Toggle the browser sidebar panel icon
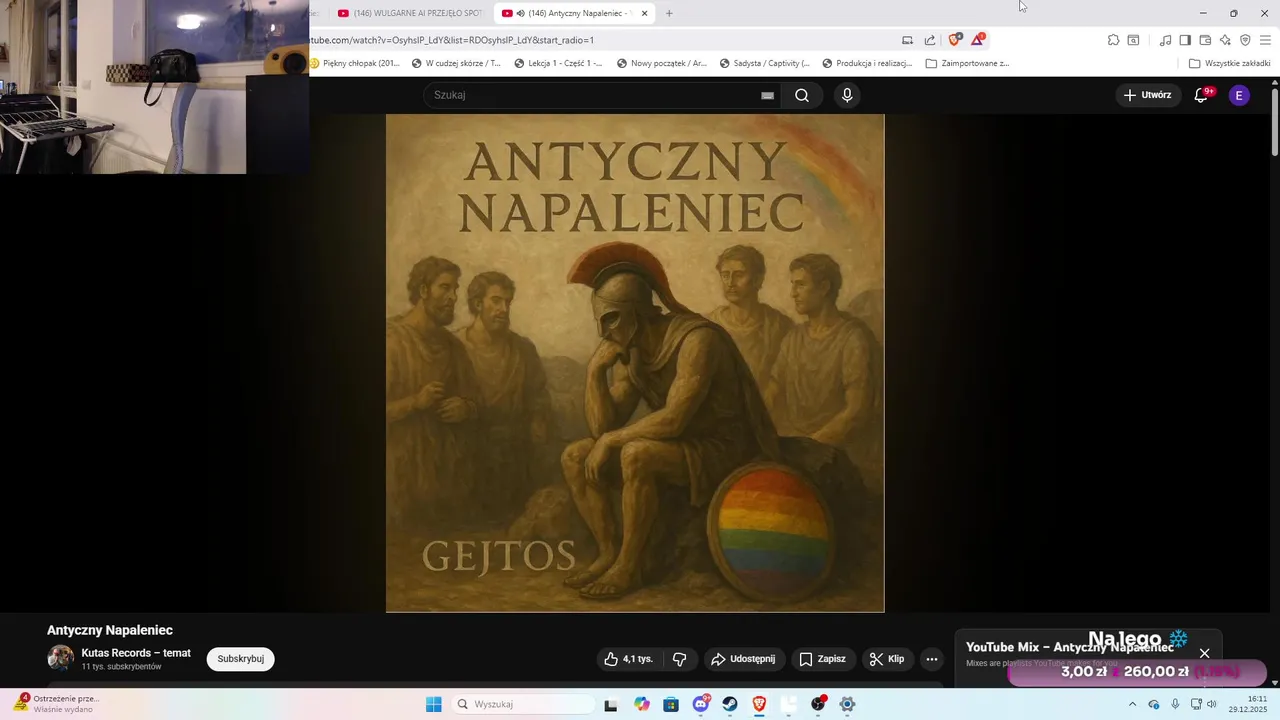 click(x=1185, y=40)
